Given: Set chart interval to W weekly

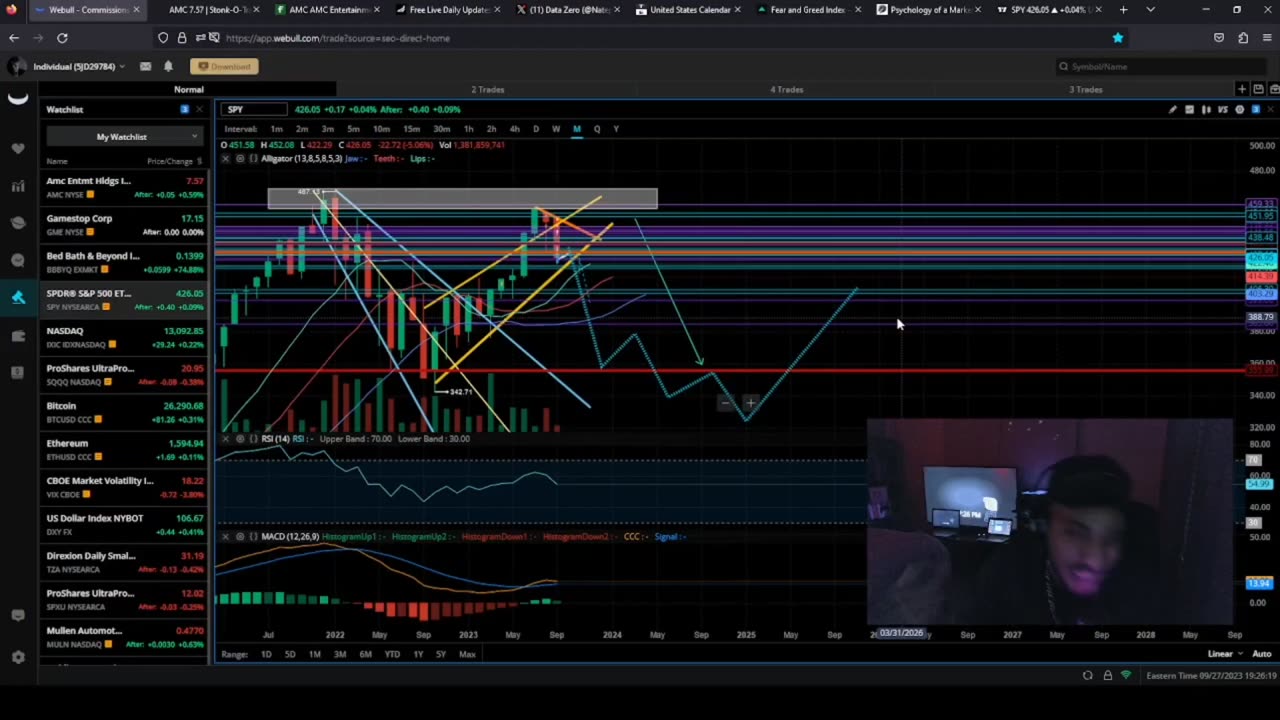Looking at the screenshot, I should [x=556, y=129].
